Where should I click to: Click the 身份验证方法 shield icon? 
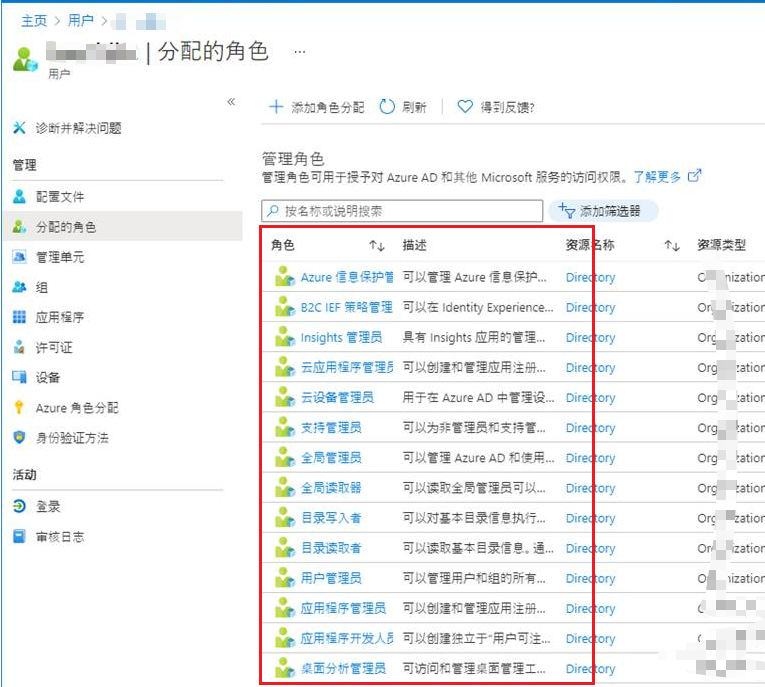(x=19, y=438)
